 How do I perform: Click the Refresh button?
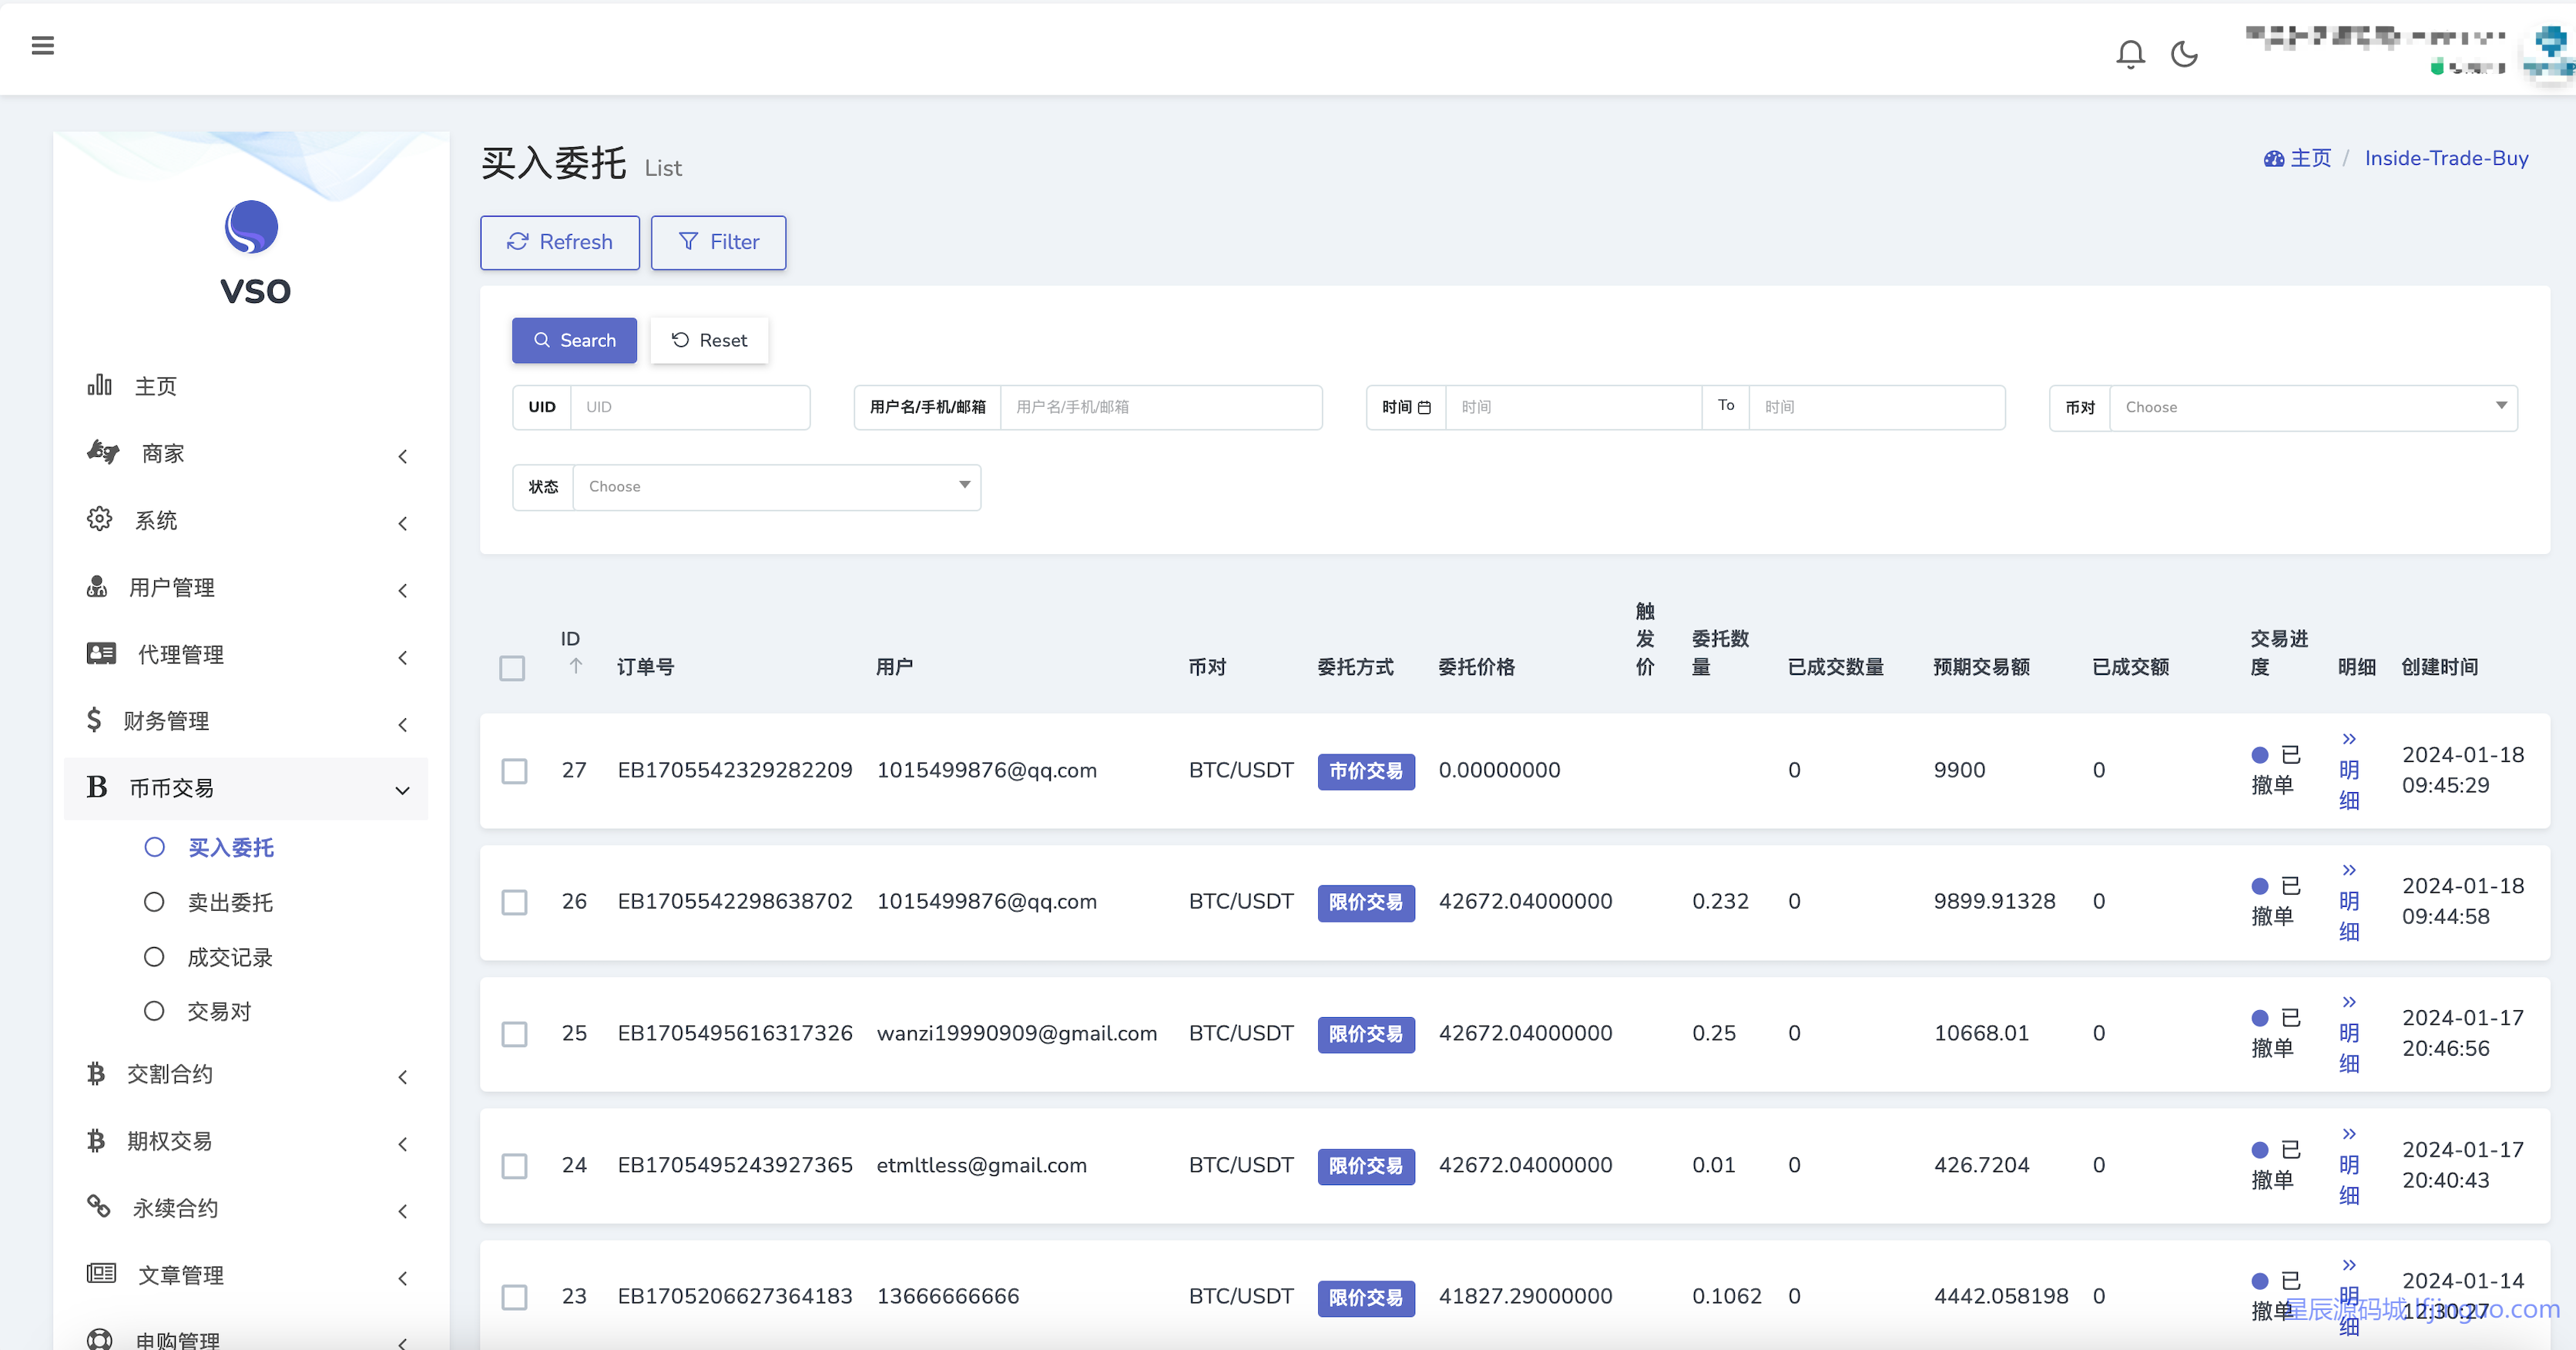(x=560, y=242)
